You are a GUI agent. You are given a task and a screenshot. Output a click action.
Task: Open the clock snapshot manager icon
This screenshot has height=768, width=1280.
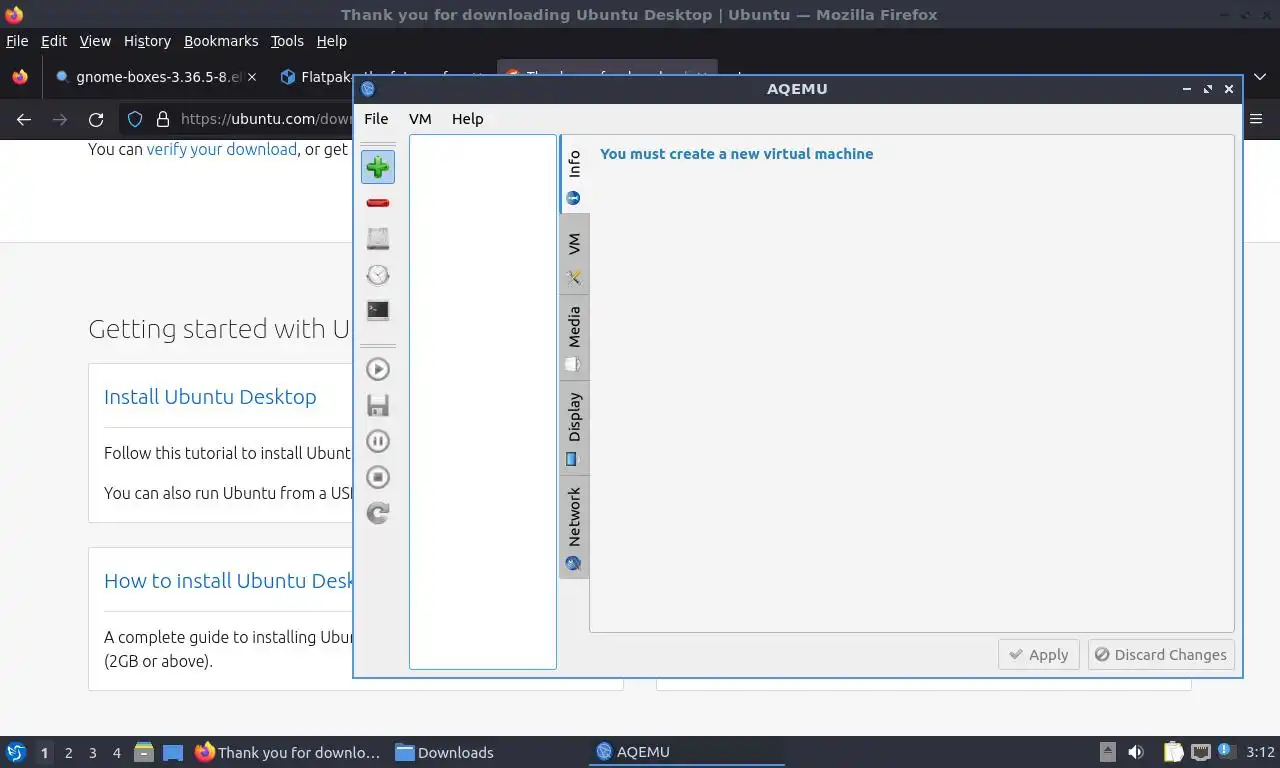378,274
